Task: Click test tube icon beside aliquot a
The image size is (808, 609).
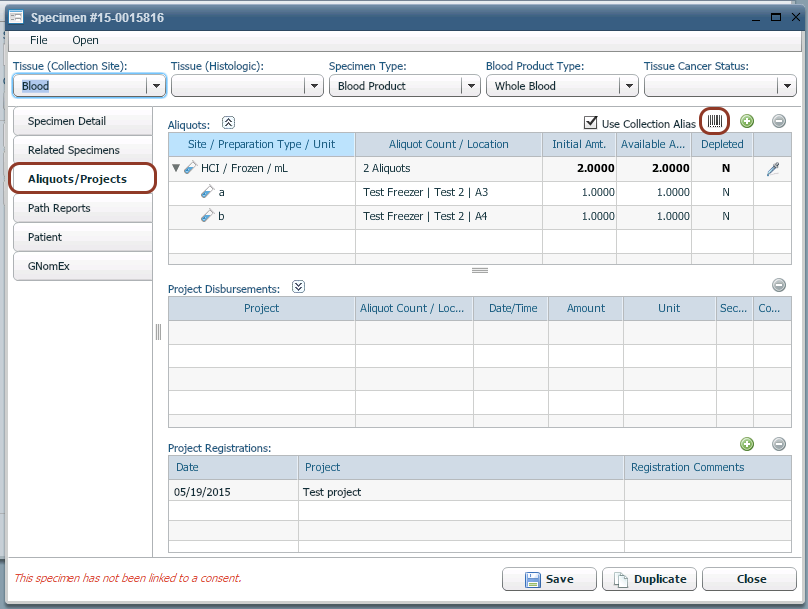Action: 207,192
